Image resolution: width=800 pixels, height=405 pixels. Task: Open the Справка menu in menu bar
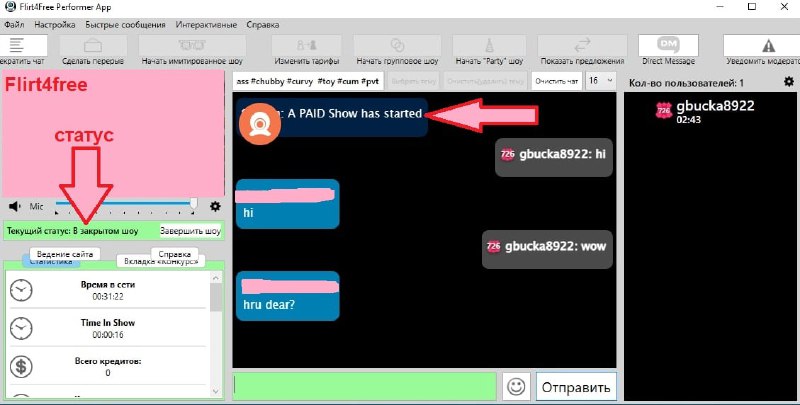[262, 24]
